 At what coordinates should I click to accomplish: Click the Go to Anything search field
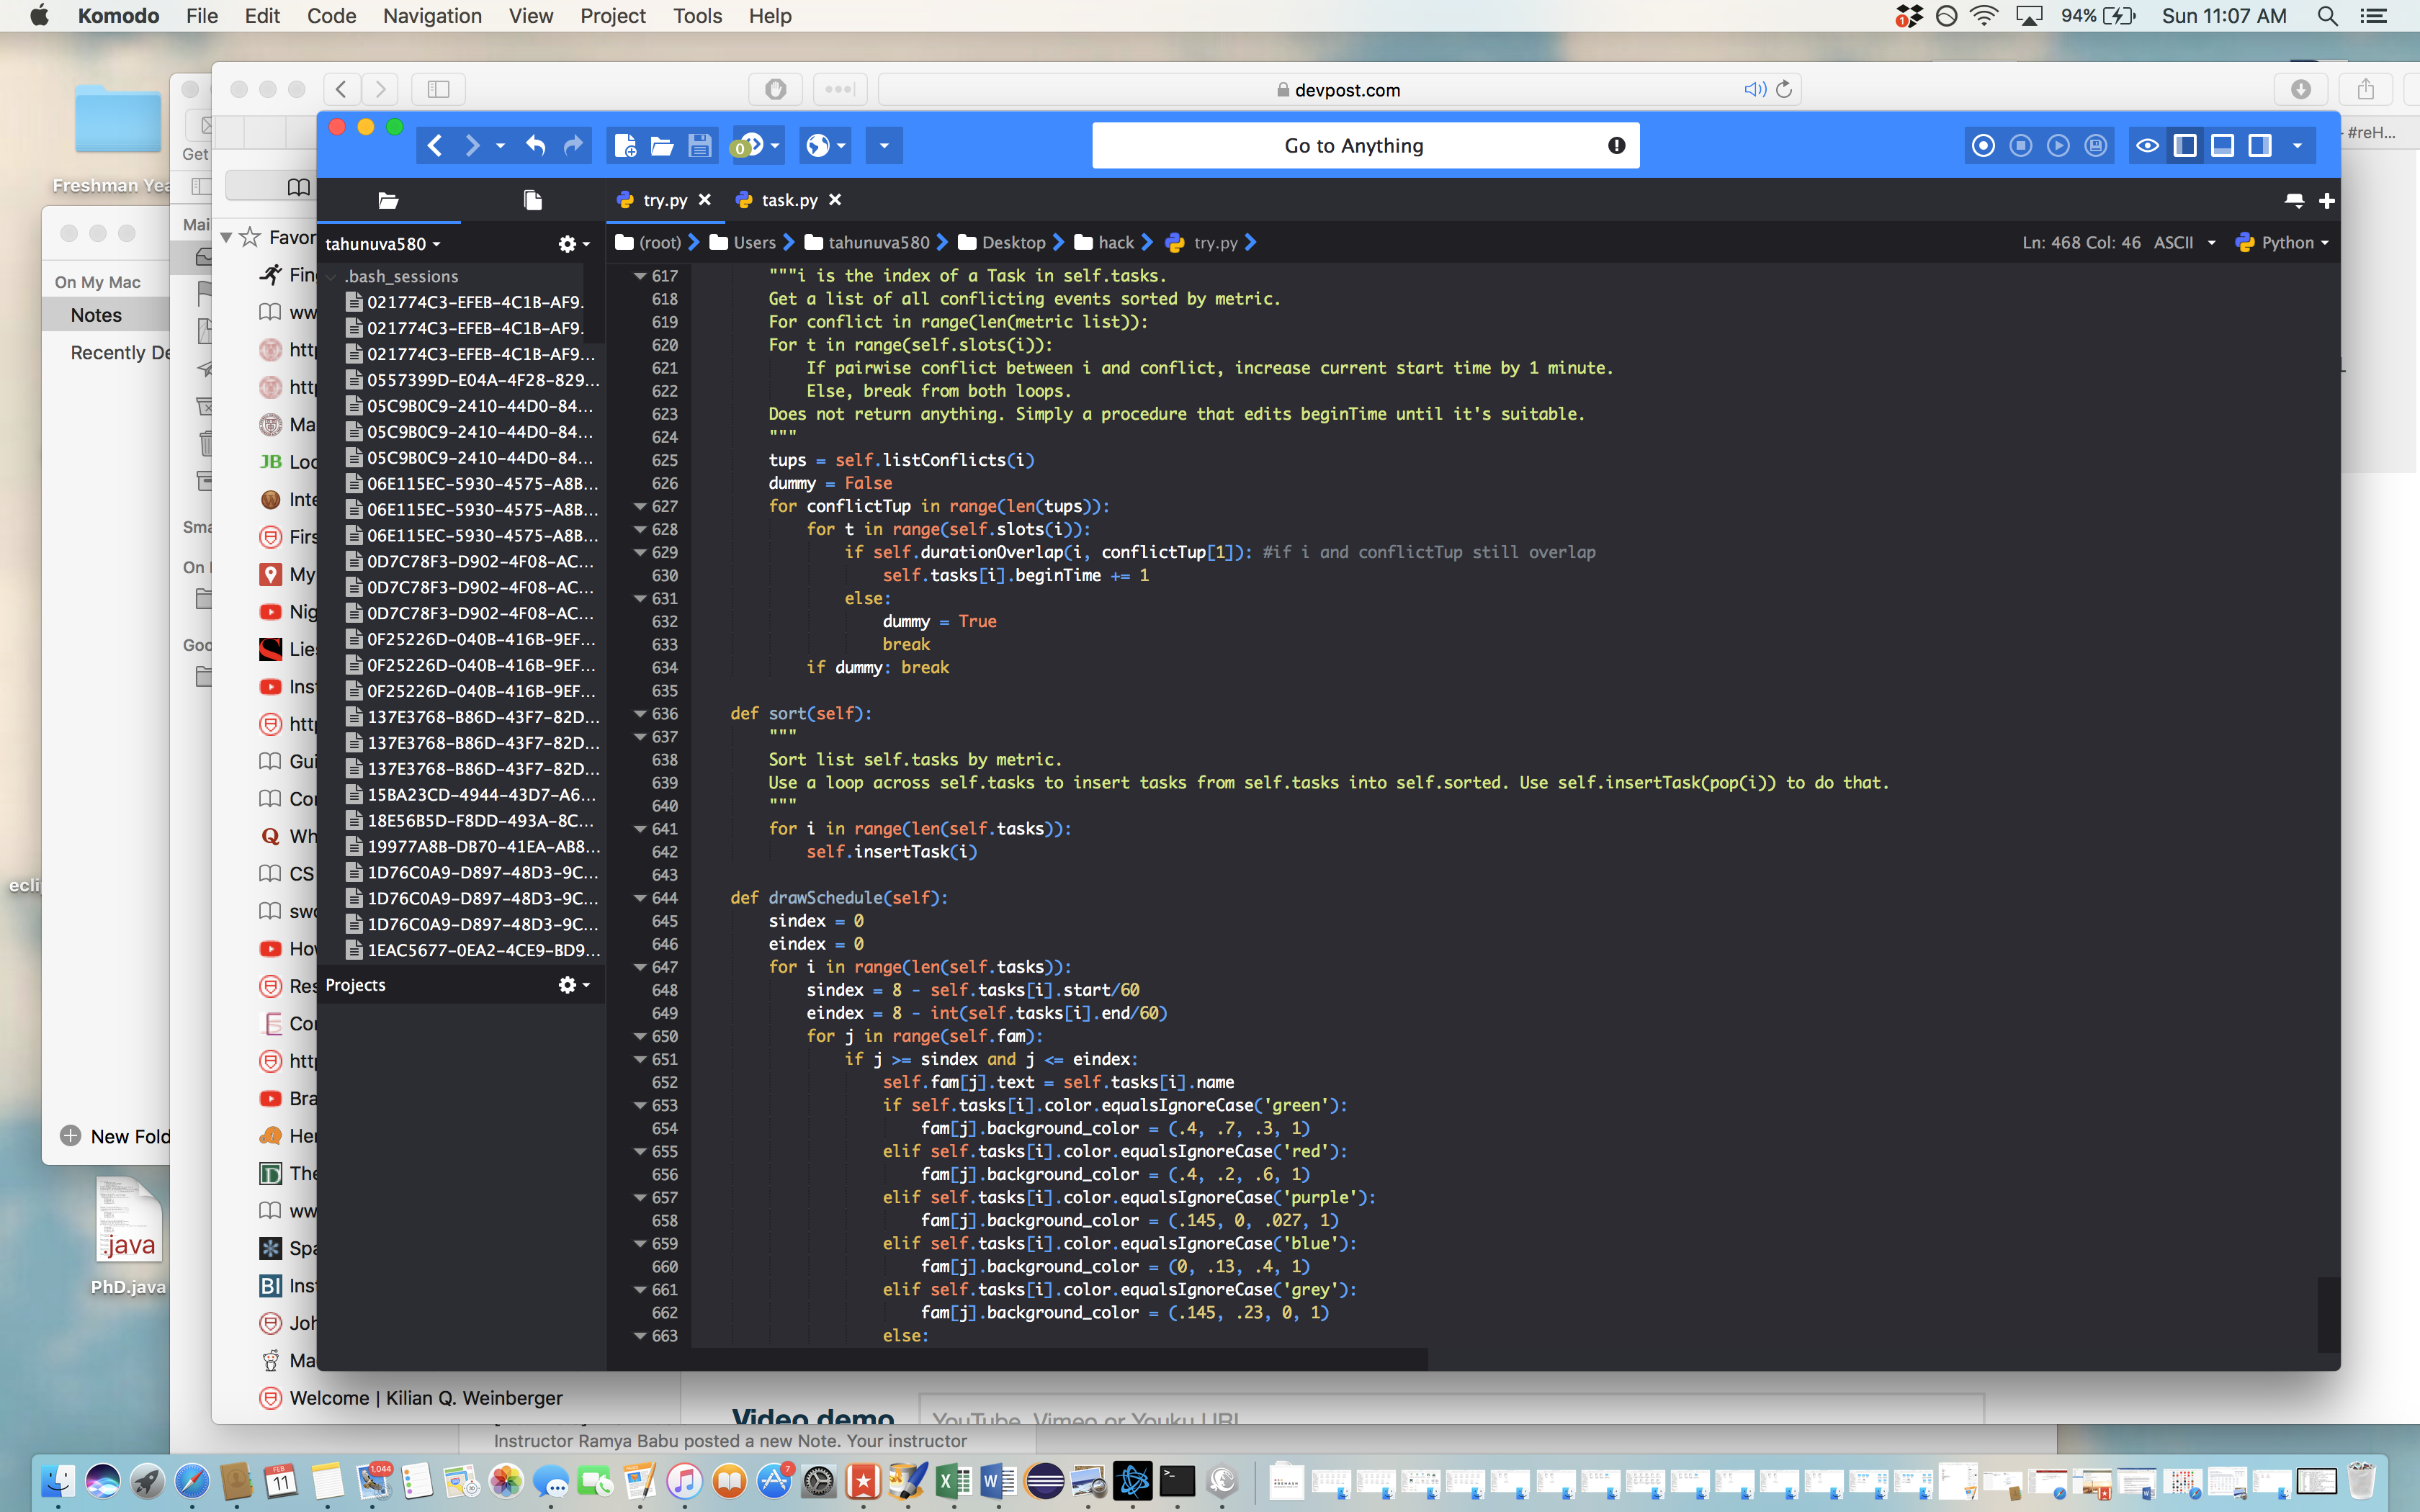point(1353,146)
